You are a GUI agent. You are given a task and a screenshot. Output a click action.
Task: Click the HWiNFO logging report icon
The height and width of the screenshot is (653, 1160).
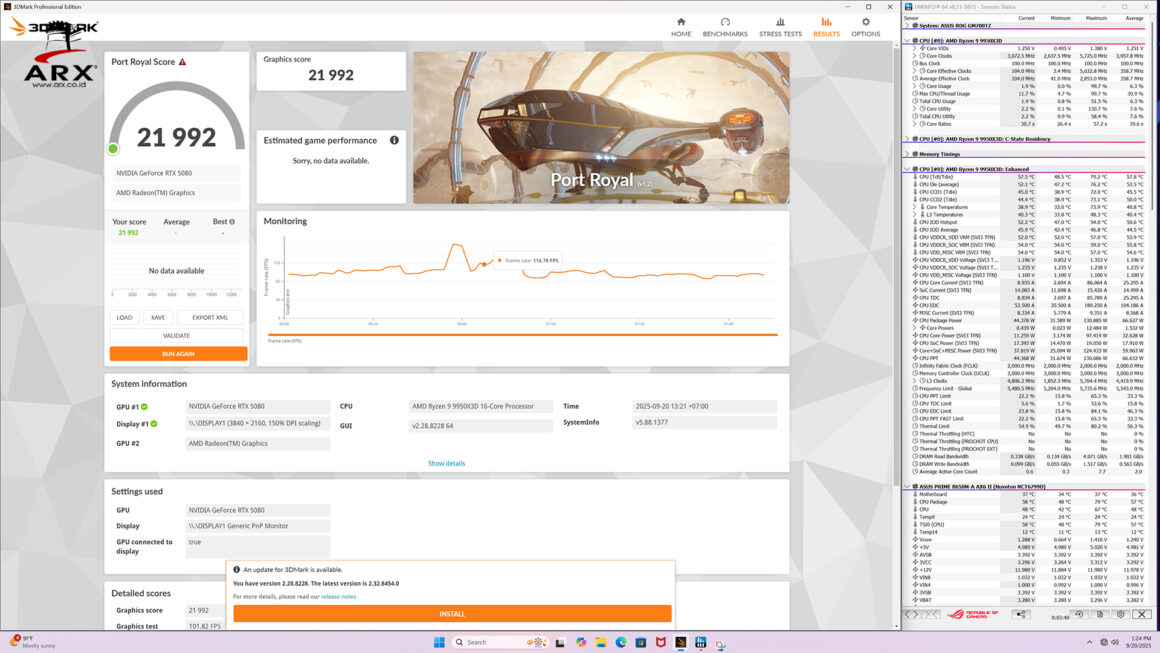[x=1100, y=615]
